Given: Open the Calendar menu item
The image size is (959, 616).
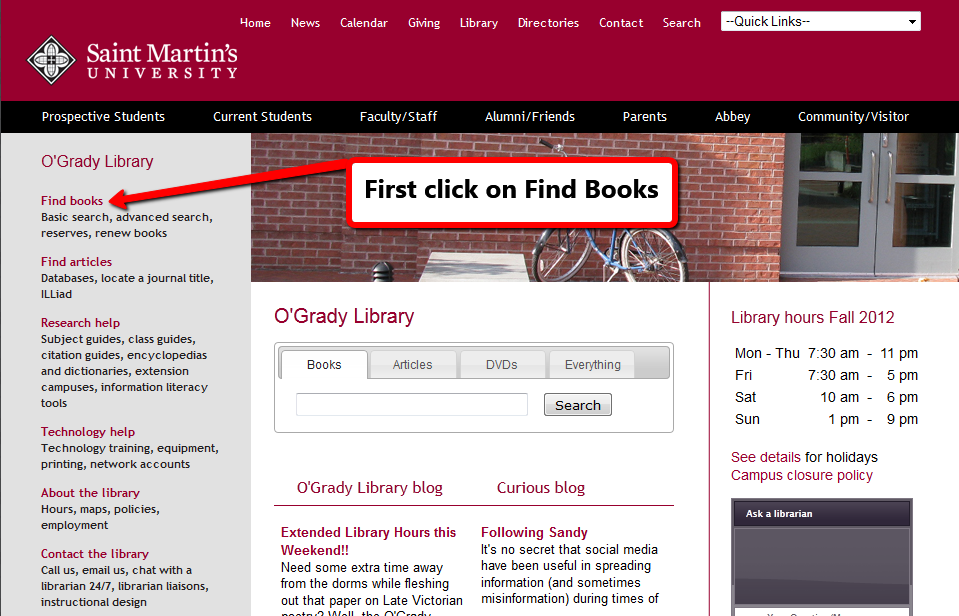Looking at the screenshot, I should pos(363,22).
